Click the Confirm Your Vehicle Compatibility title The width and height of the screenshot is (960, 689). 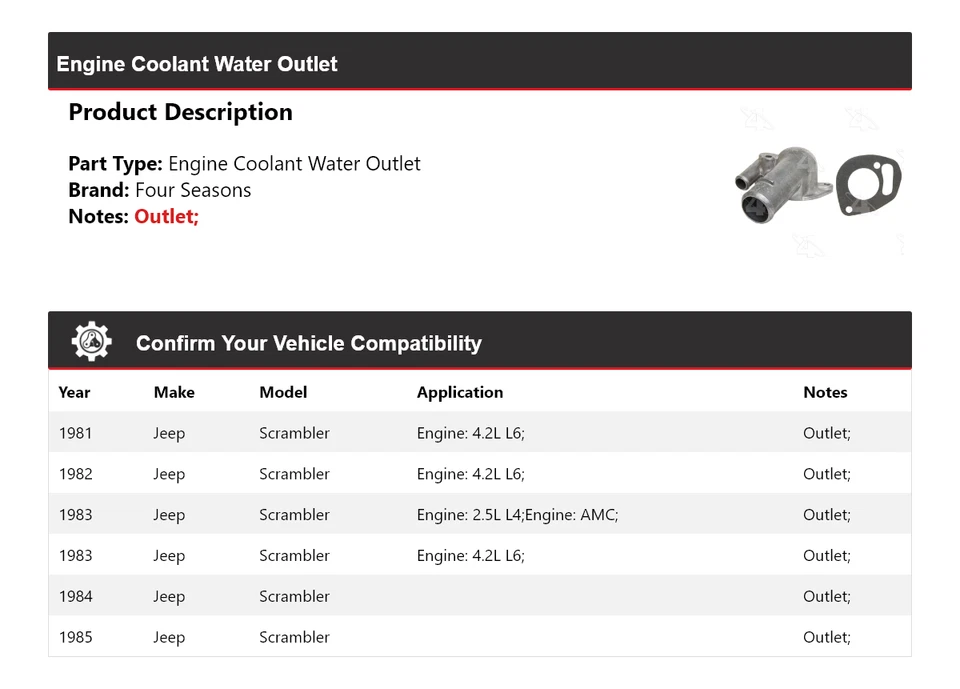pyautogui.click(x=308, y=343)
